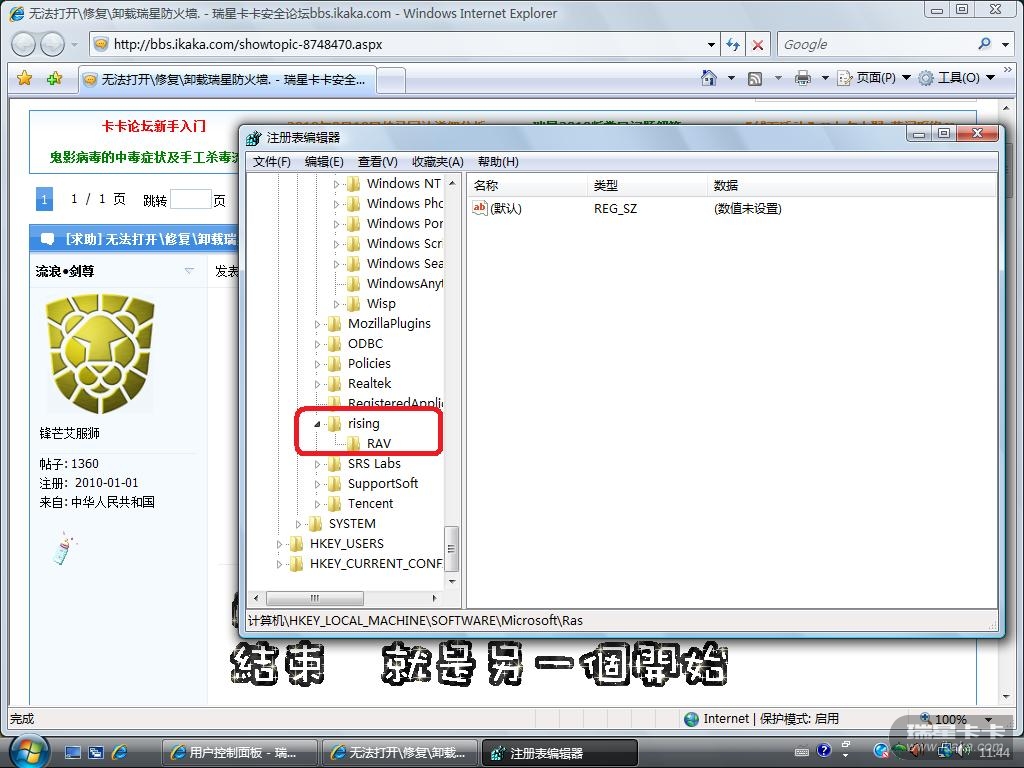
Task: Click the red stop loading icon
Action: click(x=758, y=44)
